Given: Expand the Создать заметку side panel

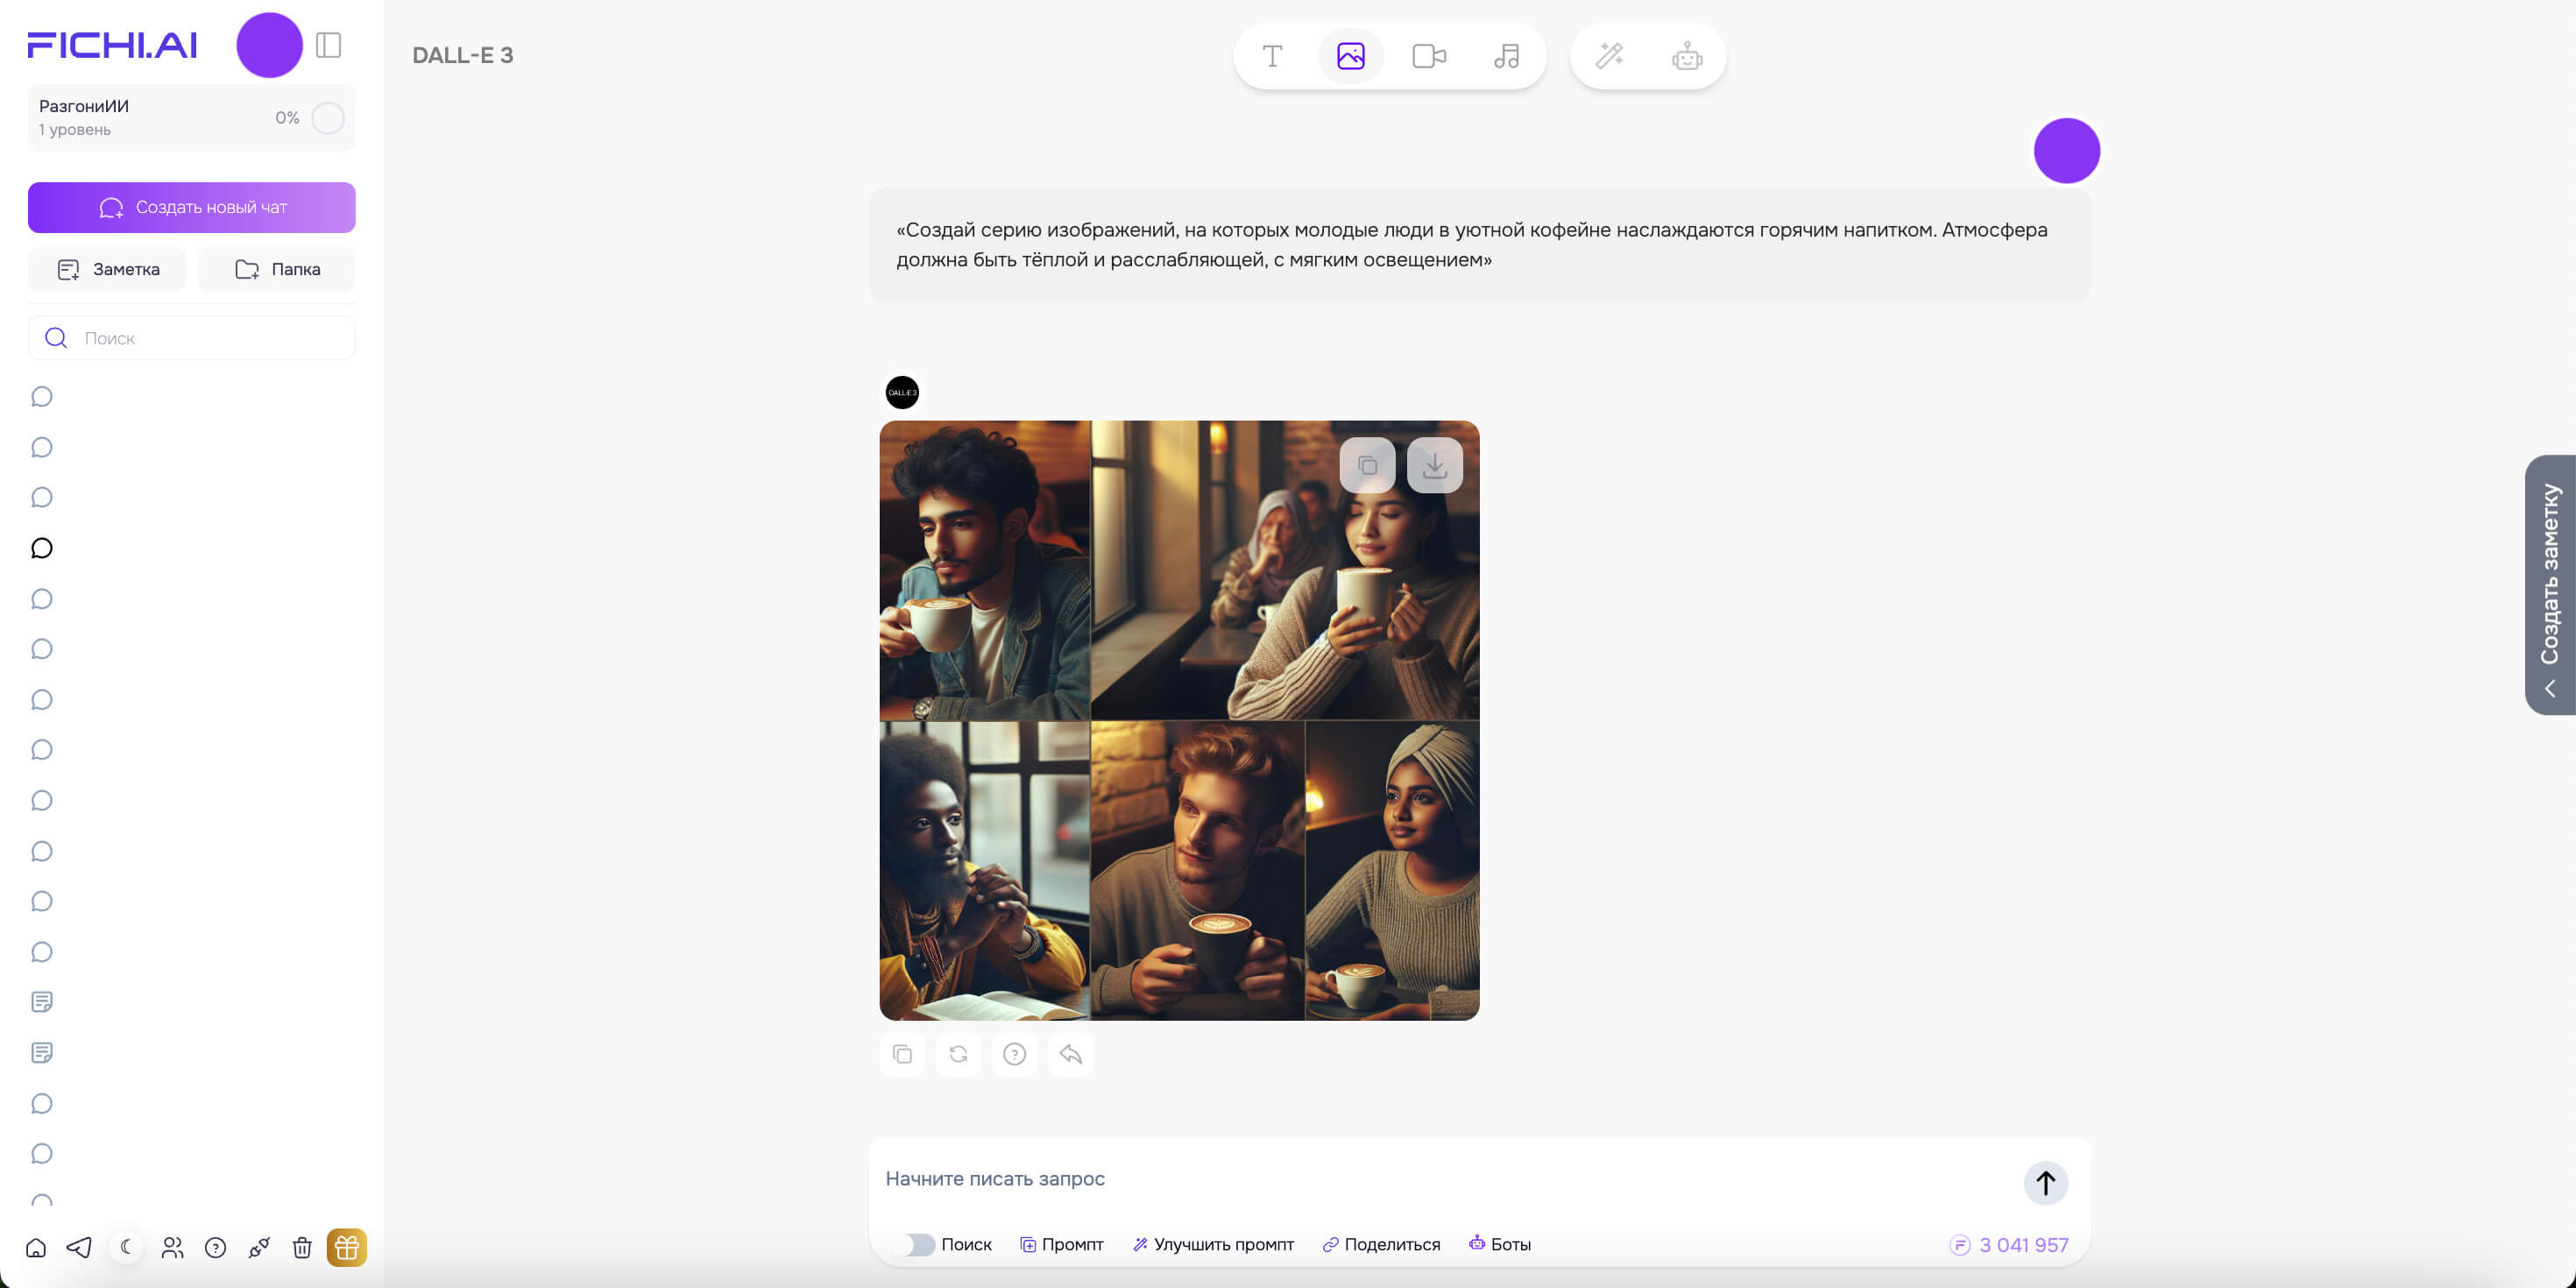Looking at the screenshot, I should coord(2550,585).
